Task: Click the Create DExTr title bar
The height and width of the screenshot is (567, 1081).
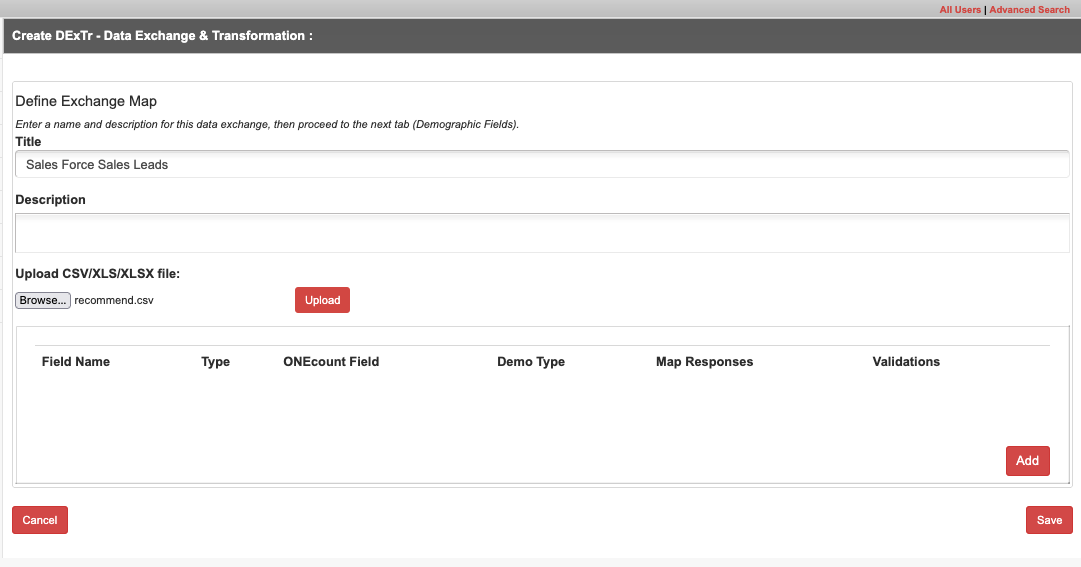Action: pos(542,36)
